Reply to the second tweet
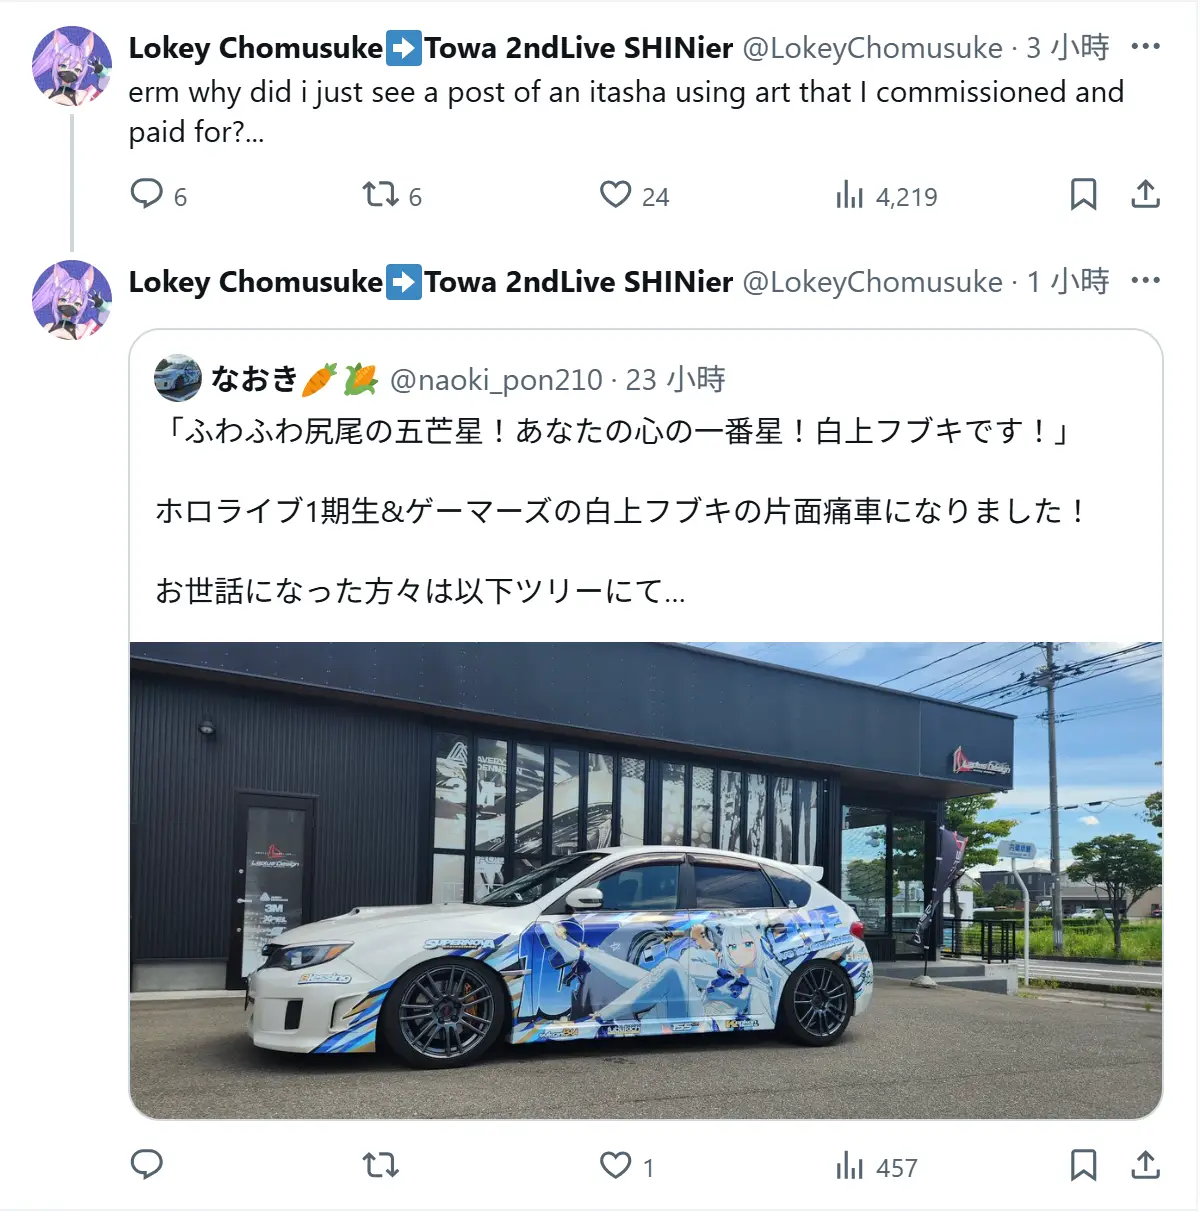The image size is (1200, 1212). pyautogui.click(x=147, y=1164)
